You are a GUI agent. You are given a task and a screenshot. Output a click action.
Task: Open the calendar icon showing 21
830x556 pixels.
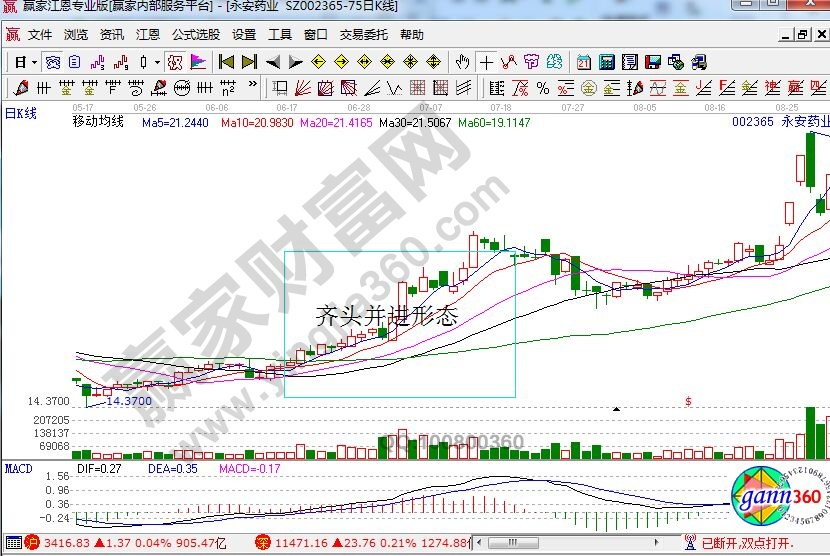tap(581, 62)
